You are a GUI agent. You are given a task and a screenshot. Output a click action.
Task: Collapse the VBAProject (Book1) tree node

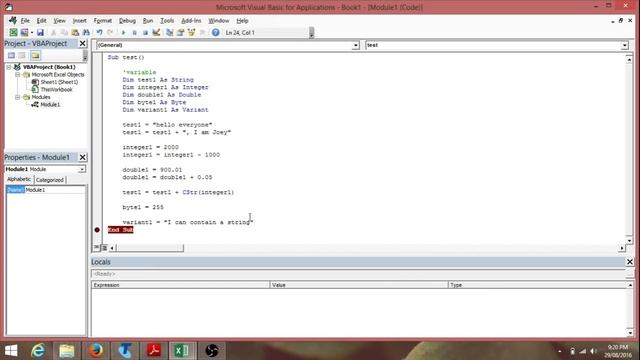pos(9,67)
